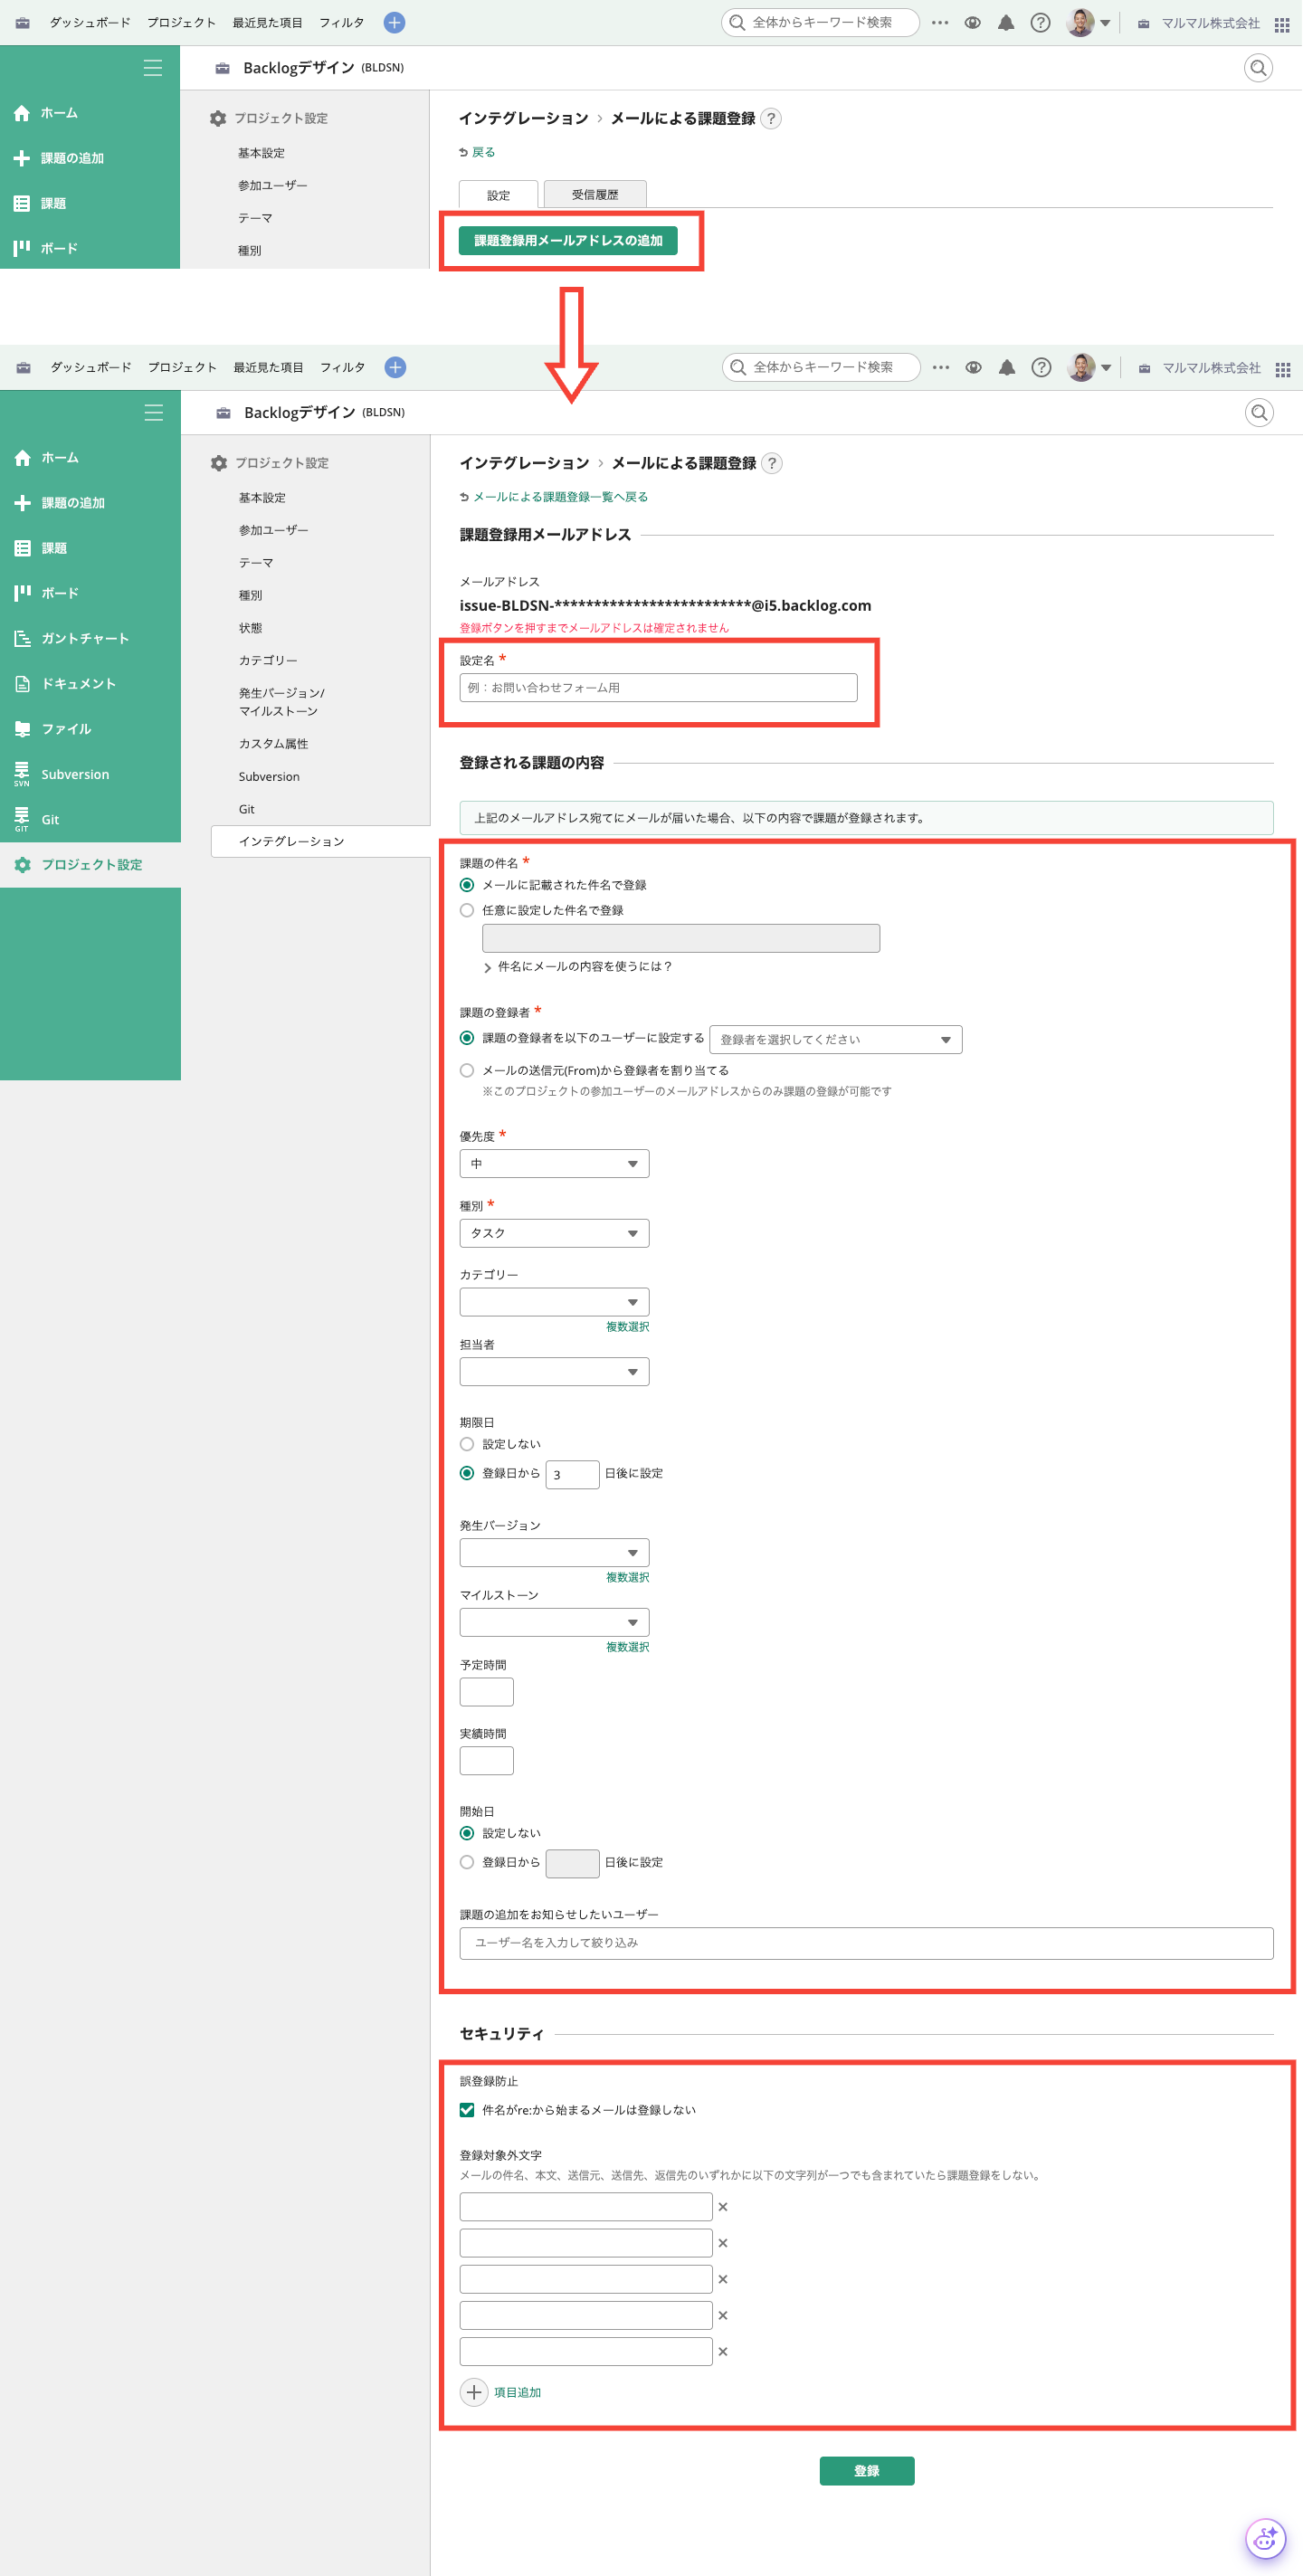
Task: Open the three-dots menu in lower screen's navbar
Action: [x=941, y=367]
